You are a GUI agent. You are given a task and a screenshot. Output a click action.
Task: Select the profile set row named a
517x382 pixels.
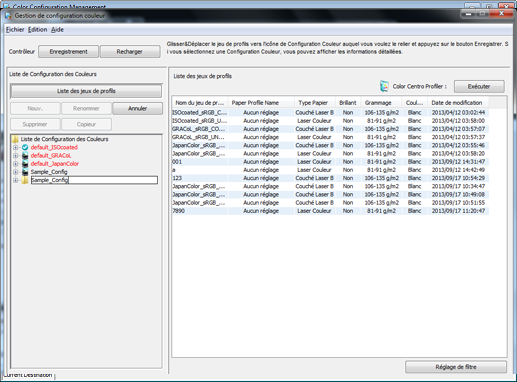point(330,170)
